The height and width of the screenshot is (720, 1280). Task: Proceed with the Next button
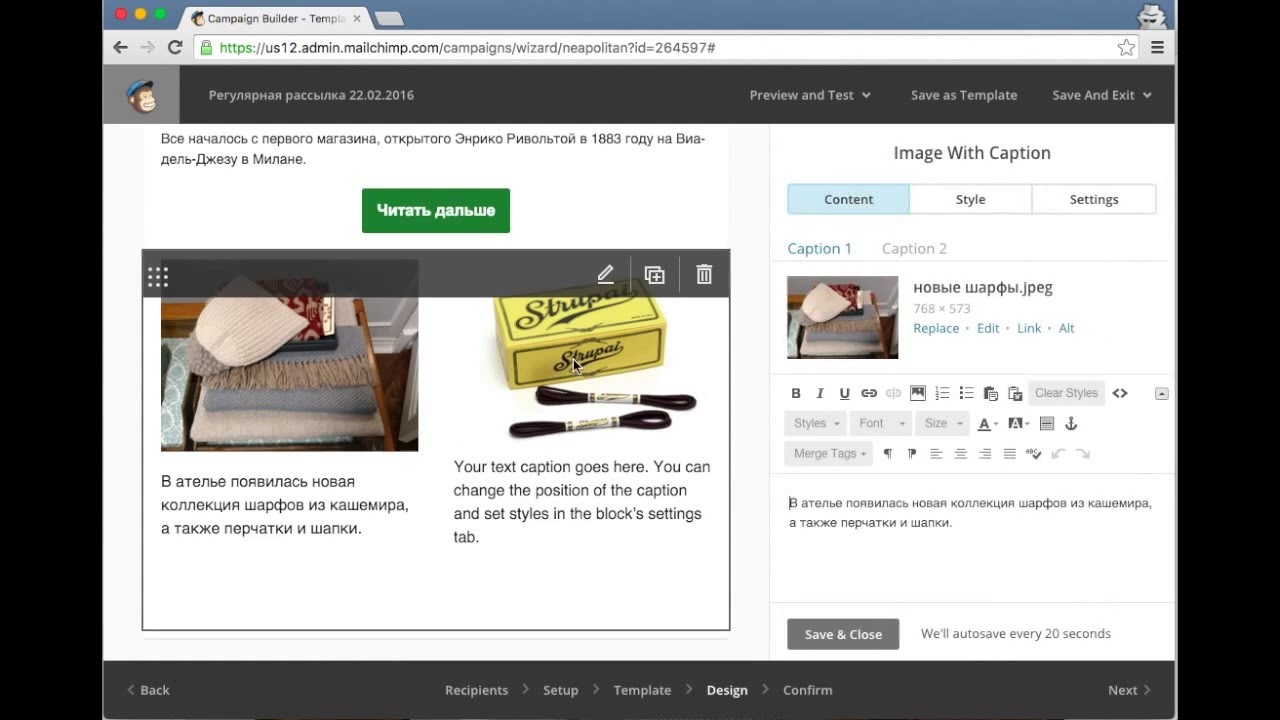1129,690
